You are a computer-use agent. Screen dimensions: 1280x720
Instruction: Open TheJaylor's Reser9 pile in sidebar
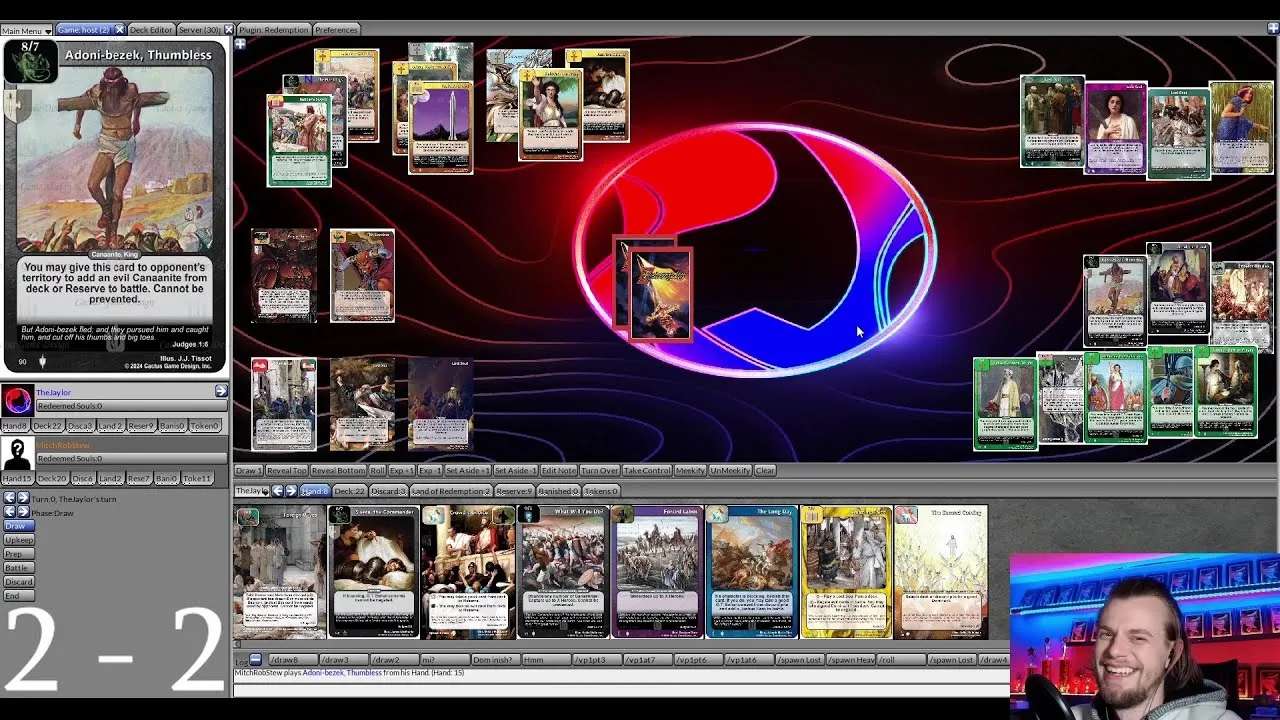[141, 426]
